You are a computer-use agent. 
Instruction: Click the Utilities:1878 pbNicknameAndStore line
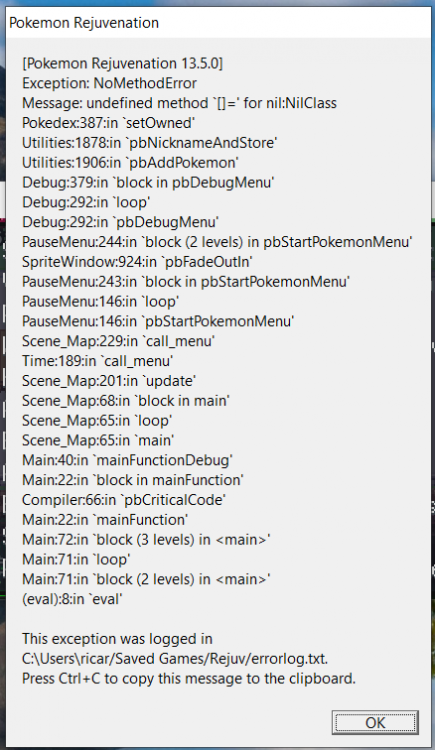click(x=150, y=143)
